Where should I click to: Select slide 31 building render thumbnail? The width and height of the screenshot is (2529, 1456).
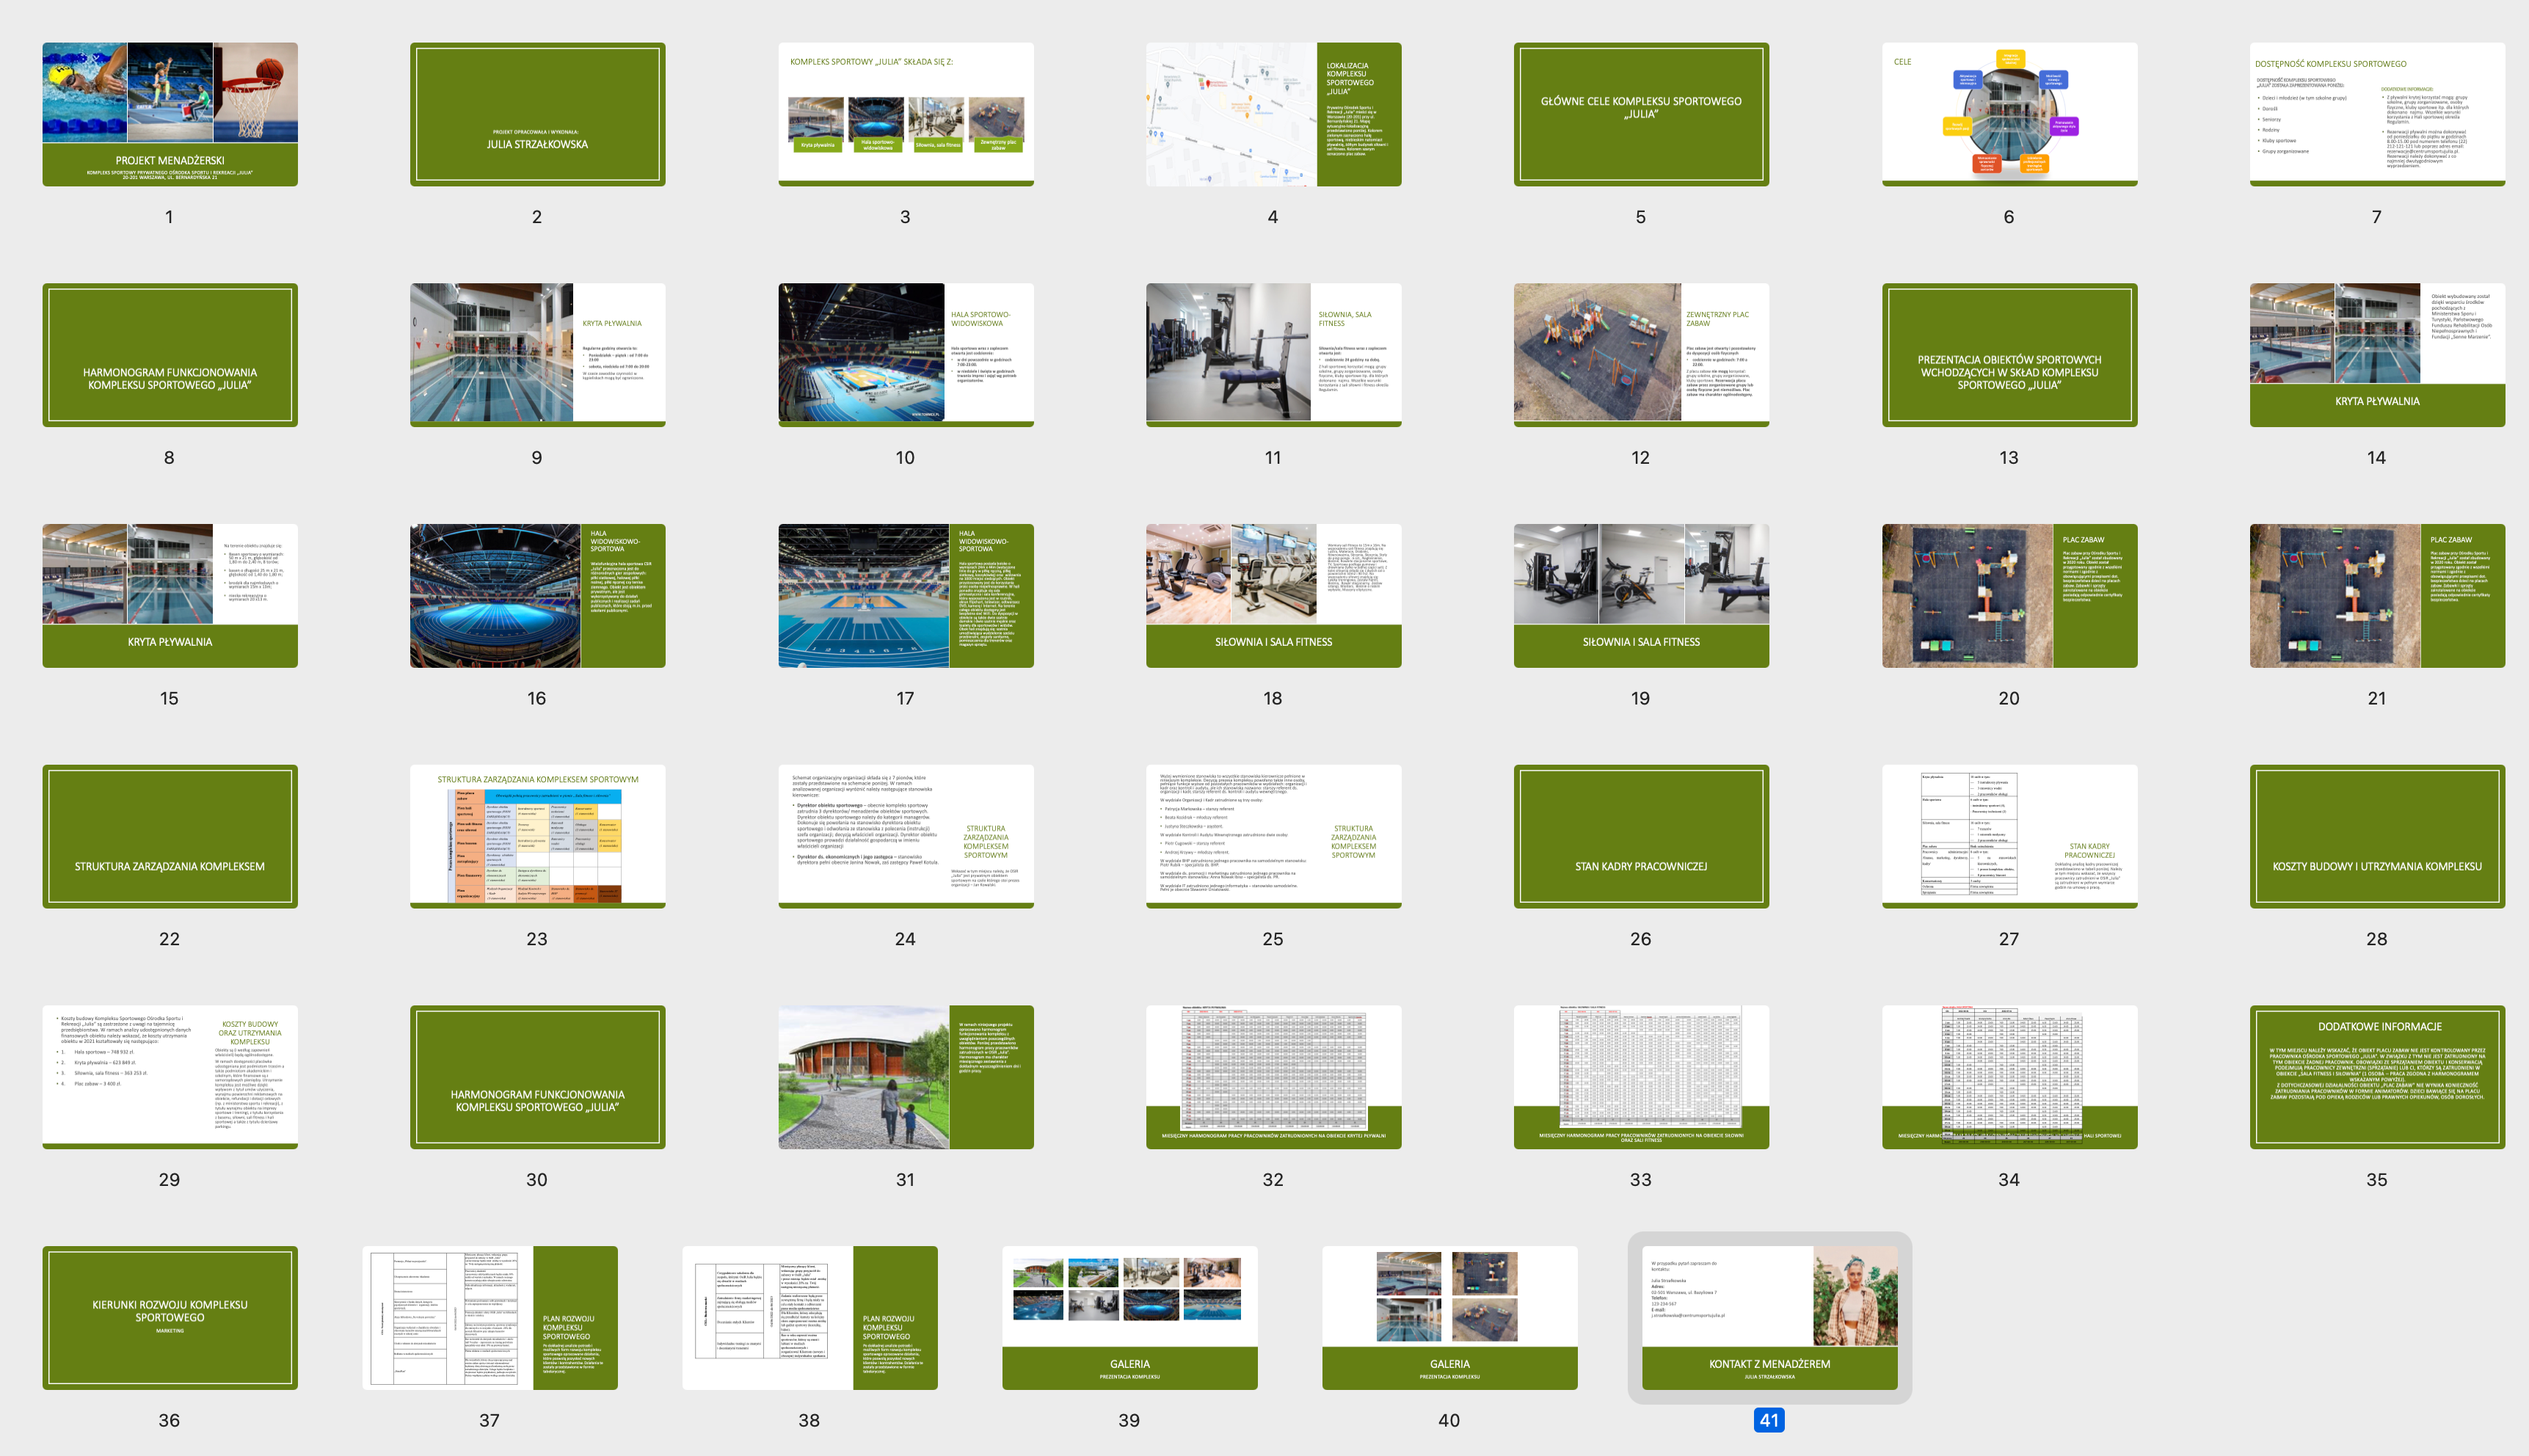point(905,1077)
